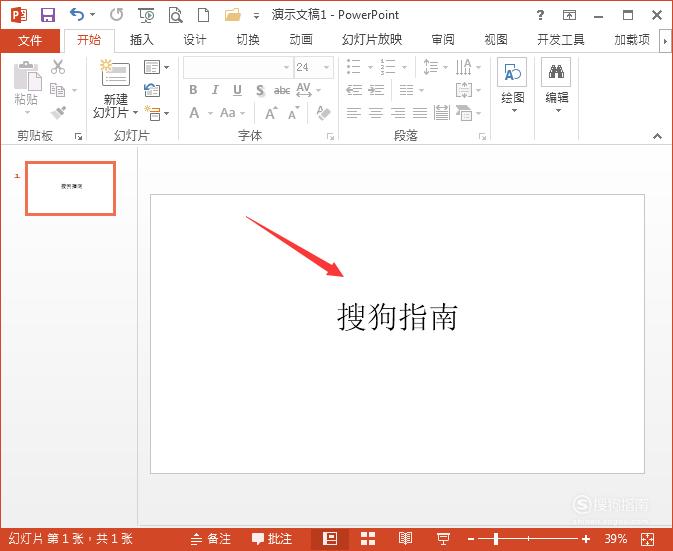Center align text
673x551 pixels.
[x=376, y=113]
